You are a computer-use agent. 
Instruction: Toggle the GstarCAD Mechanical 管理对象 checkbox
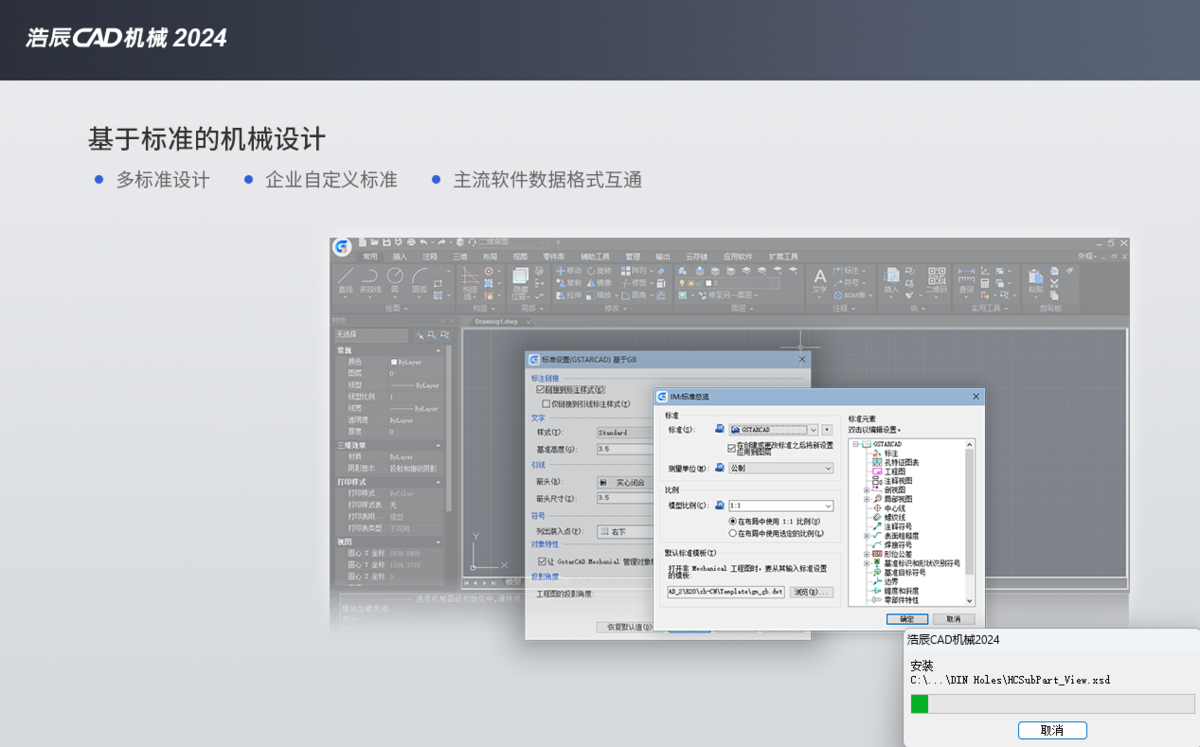point(541,562)
